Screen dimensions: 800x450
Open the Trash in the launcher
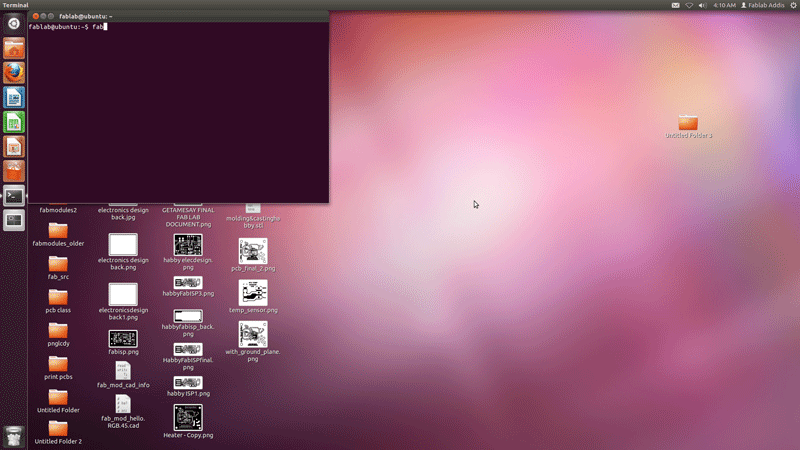click(x=14, y=437)
